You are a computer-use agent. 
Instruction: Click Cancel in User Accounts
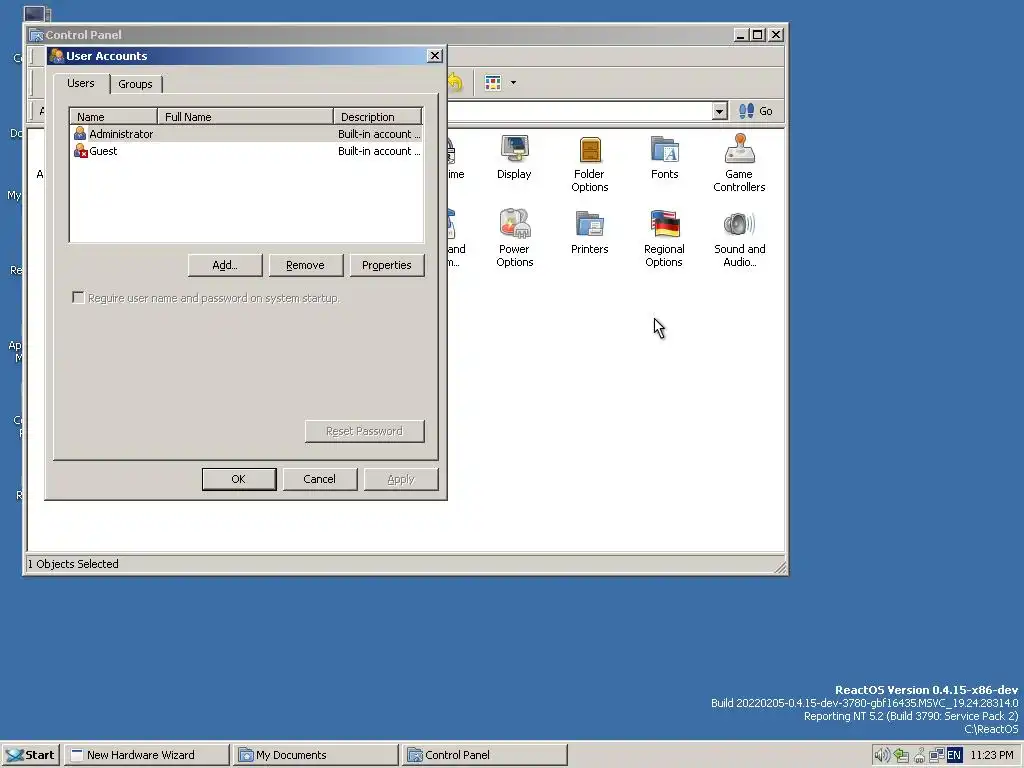click(319, 479)
